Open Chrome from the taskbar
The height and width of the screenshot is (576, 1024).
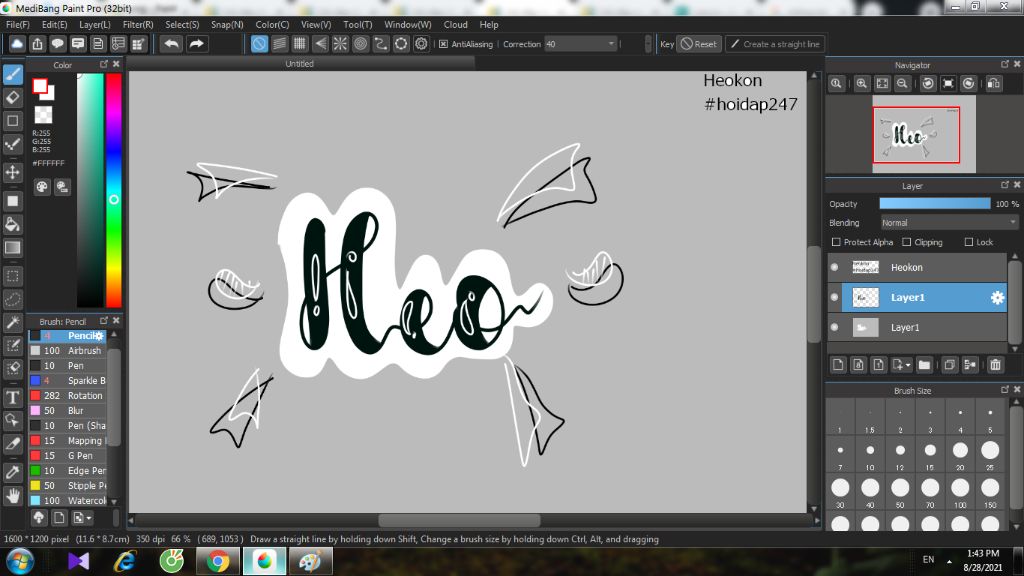pos(218,561)
